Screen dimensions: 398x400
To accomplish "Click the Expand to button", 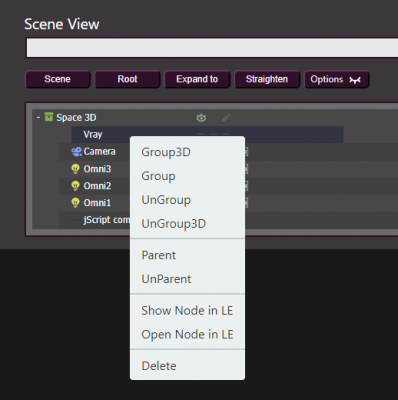I will pos(197,79).
